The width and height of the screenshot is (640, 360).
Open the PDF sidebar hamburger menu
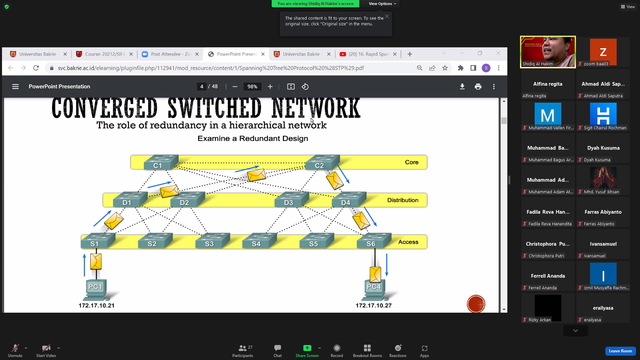click(x=16, y=87)
